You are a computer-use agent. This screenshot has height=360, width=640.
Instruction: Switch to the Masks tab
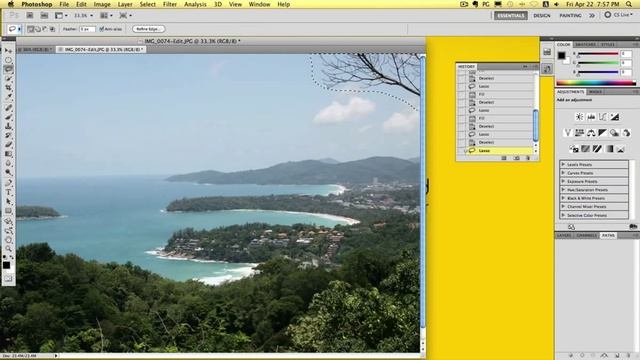click(x=596, y=92)
